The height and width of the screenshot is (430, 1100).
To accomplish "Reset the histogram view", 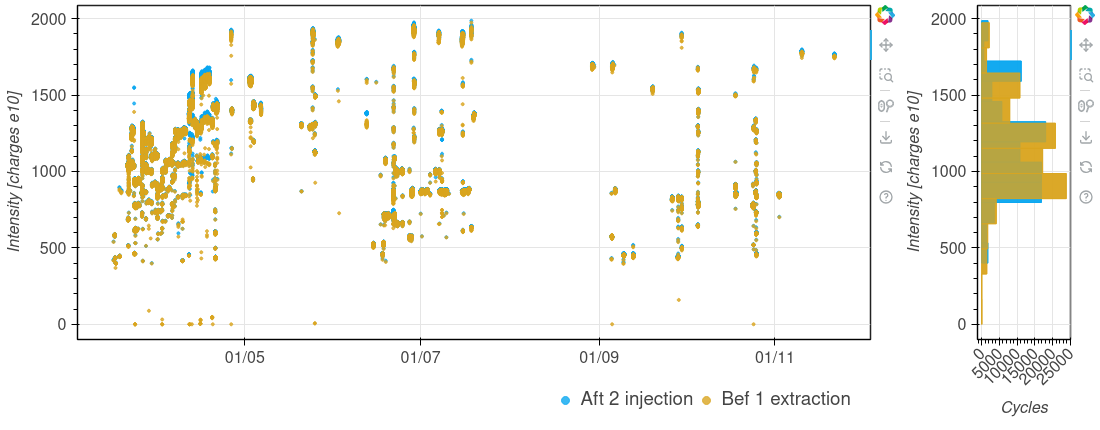I will pos(1085,167).
